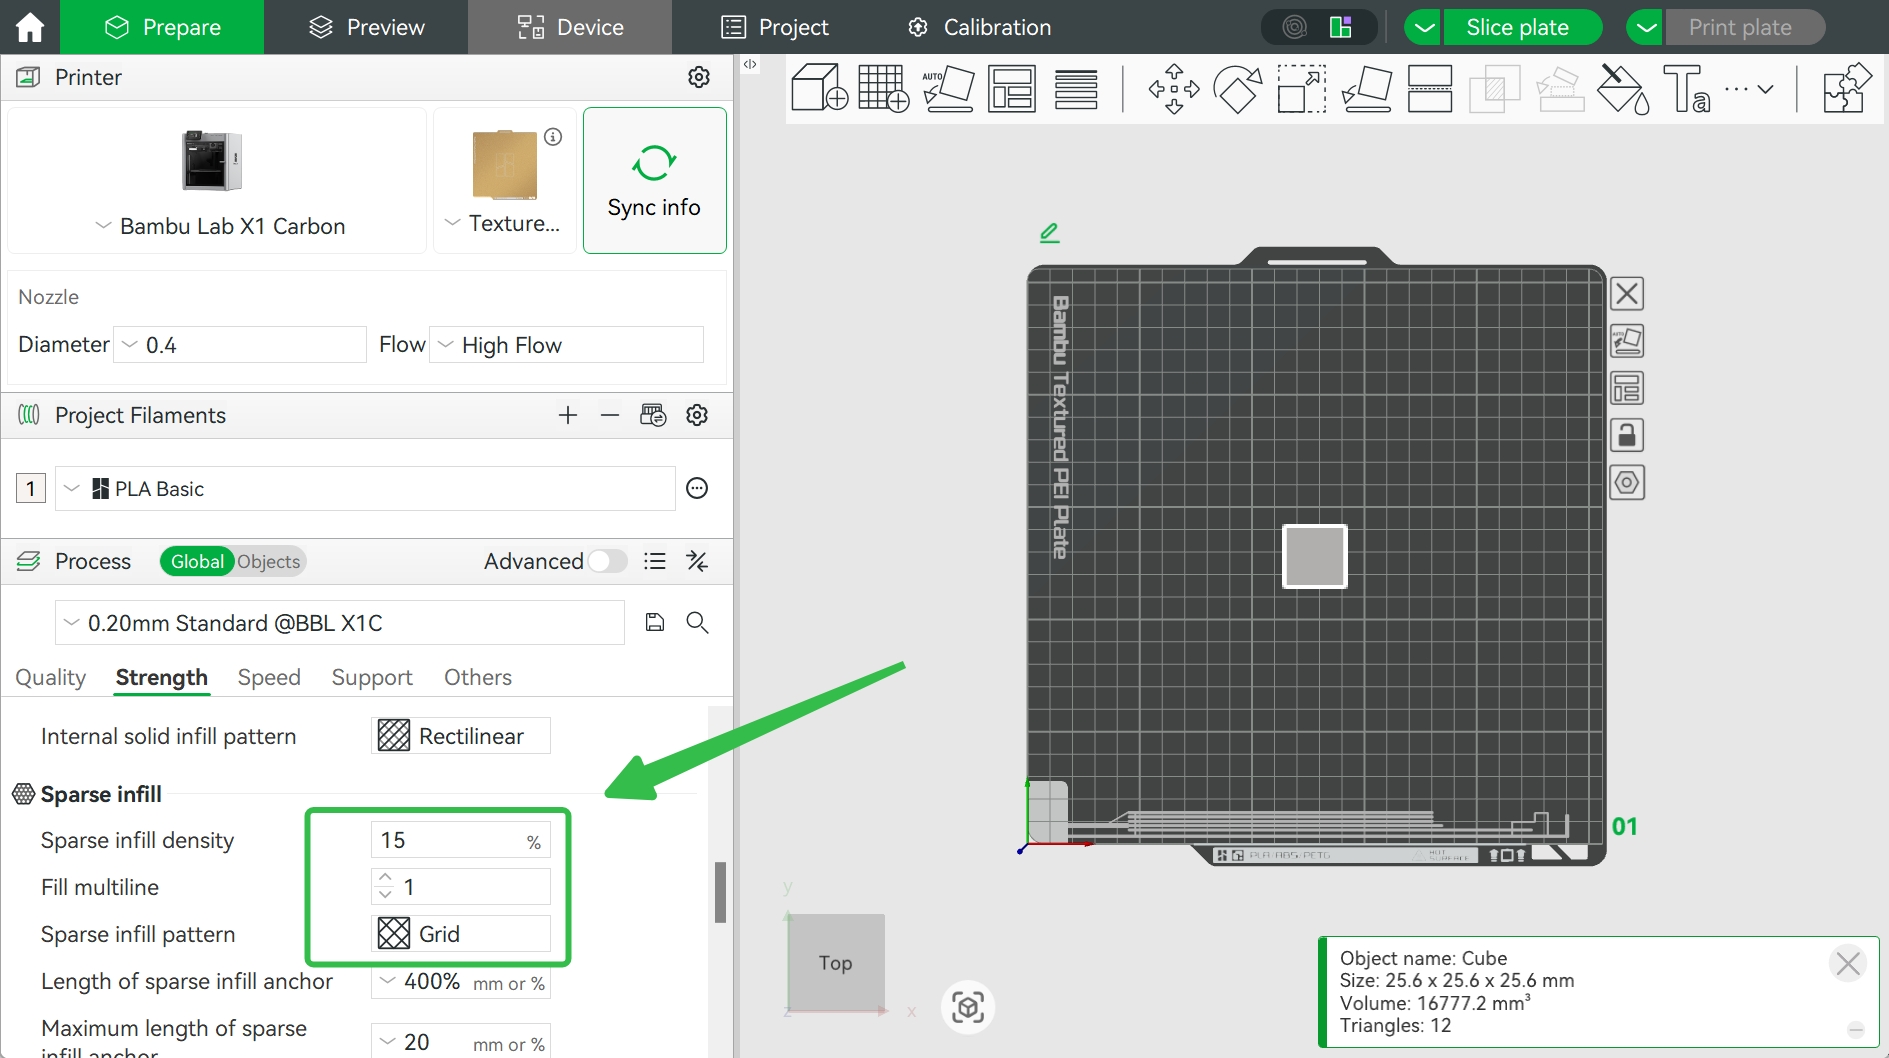Image resolution: width=1889 pixels, height=1058 pixels.
Task: Open the Slice plate dropdown arrow
Action: 1424,27
